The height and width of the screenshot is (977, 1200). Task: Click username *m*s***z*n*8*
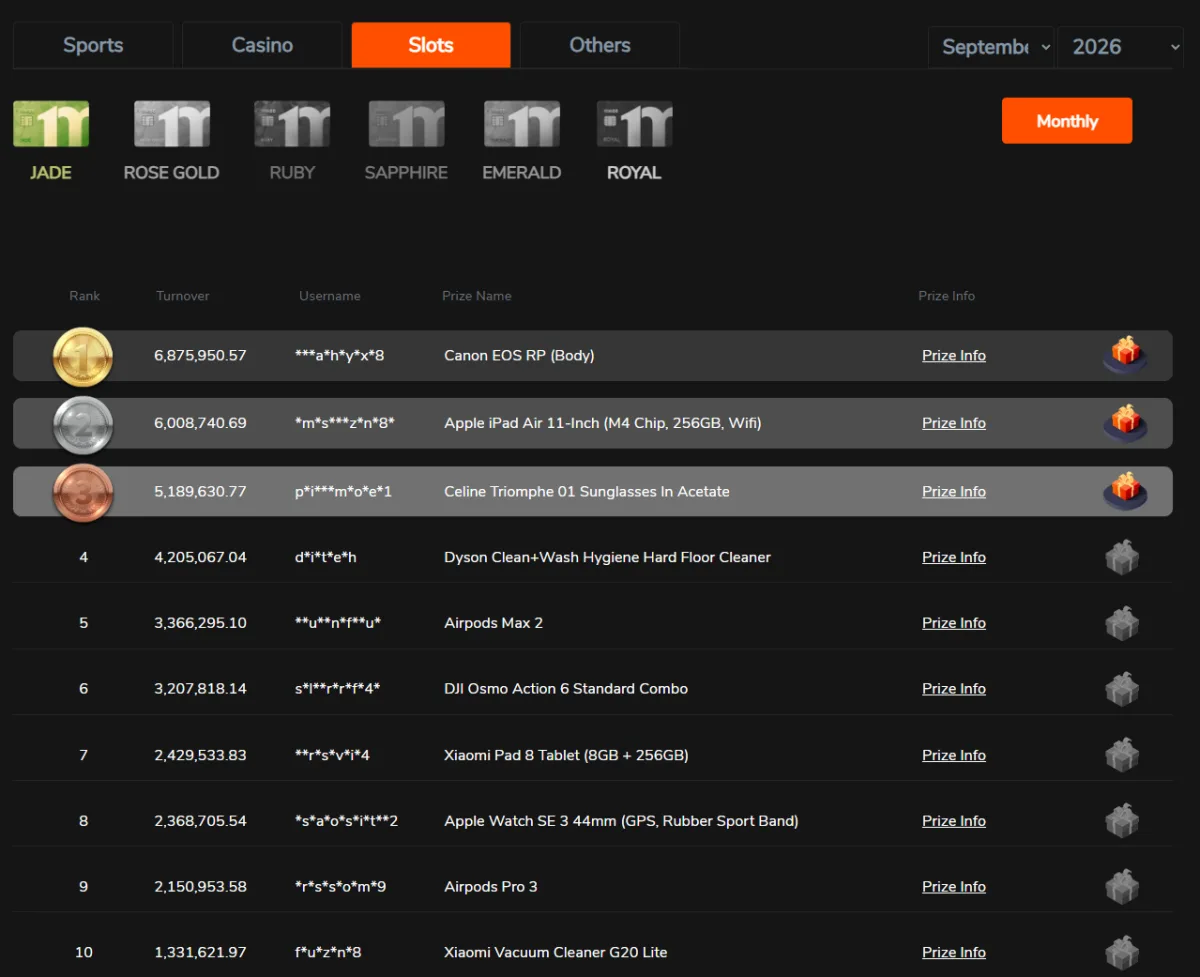345,424
